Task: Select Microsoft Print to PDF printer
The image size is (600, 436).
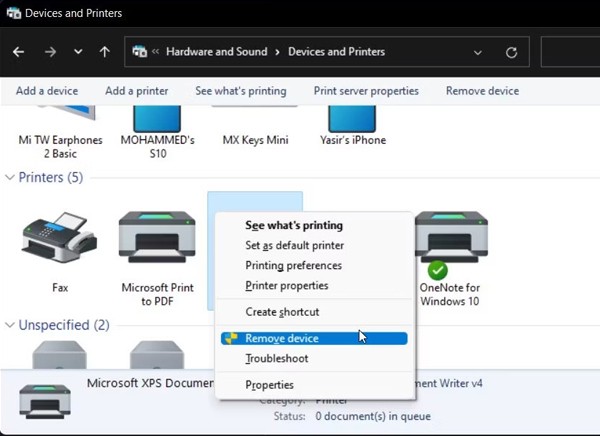Action: click(157, 258)
